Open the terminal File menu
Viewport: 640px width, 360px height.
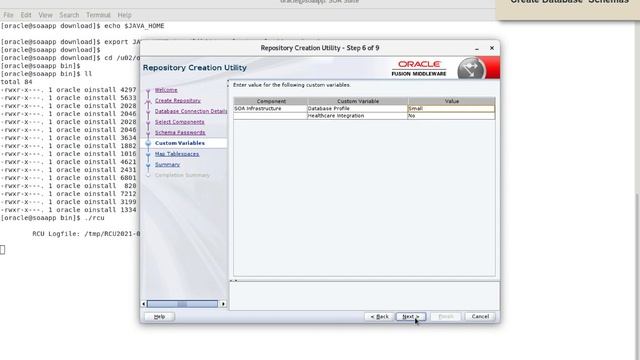8,15
